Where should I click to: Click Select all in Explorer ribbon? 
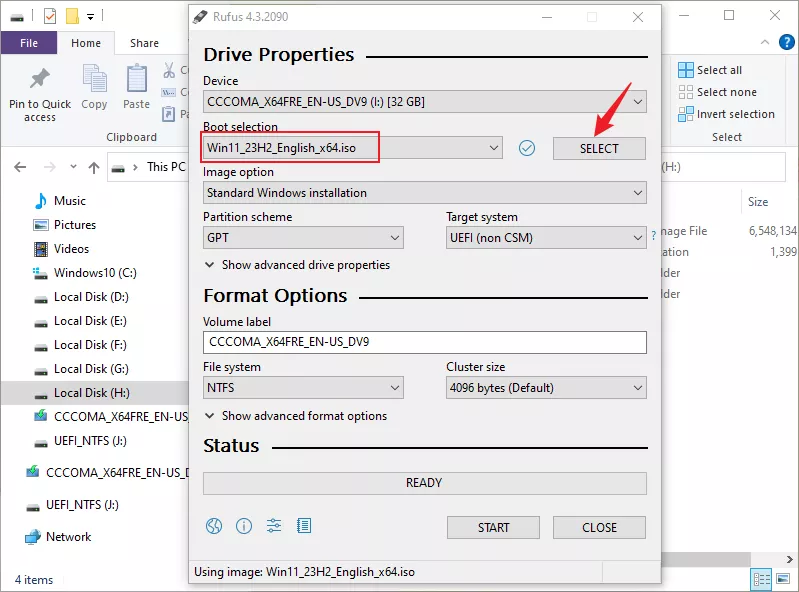click(x=710, y=70)
